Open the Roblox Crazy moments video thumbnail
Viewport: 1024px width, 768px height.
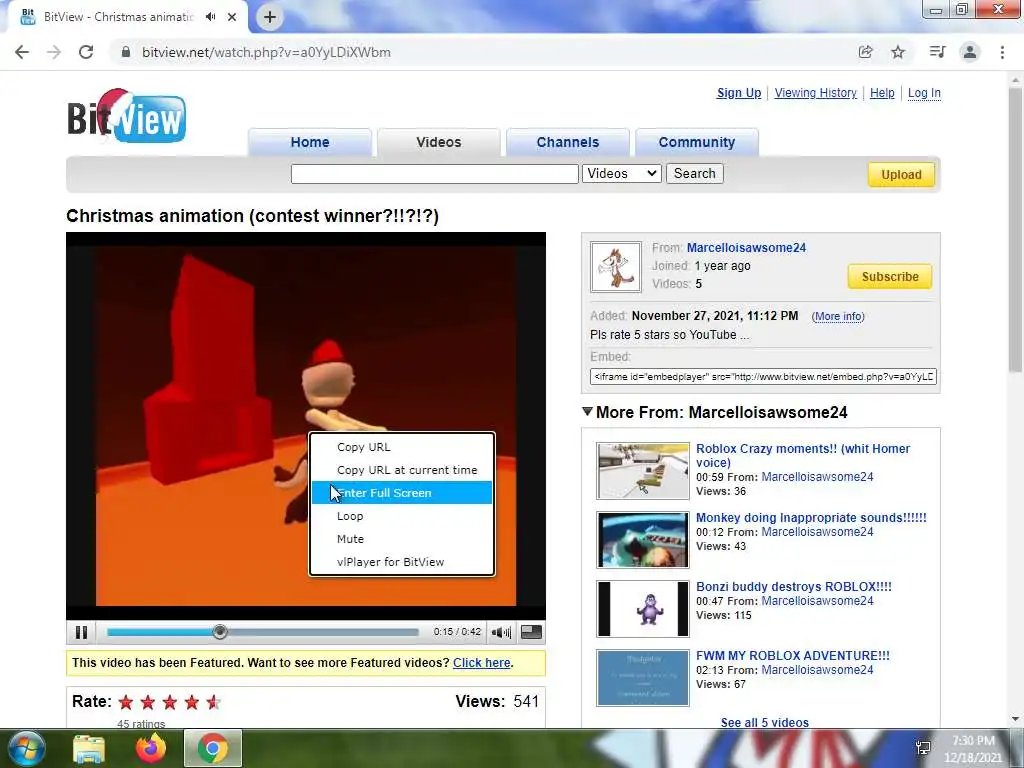643,471
